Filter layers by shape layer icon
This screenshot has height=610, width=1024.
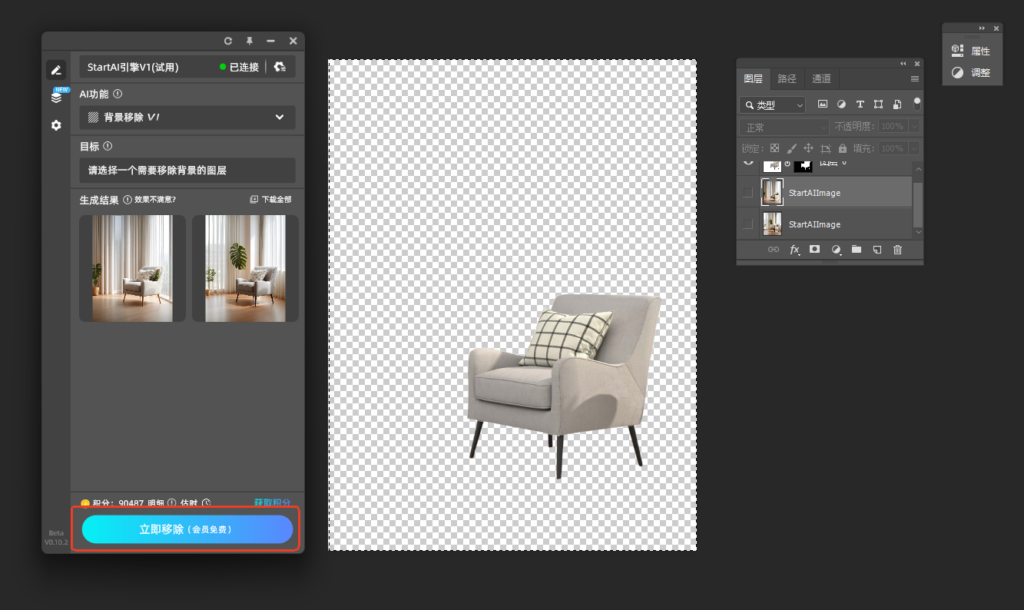click(x=878, y=104)
